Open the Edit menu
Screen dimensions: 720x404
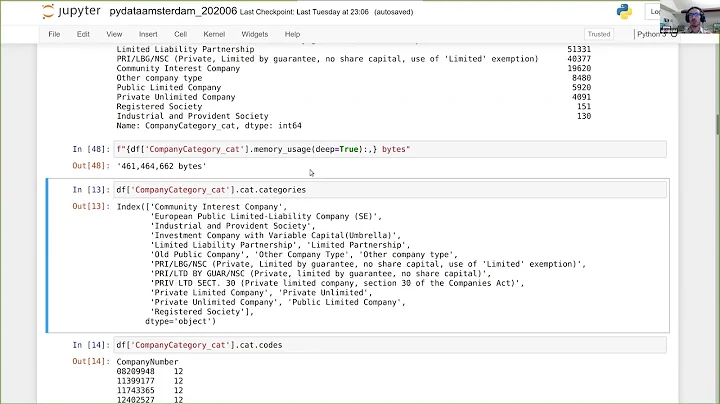click(x=83, y=34)
